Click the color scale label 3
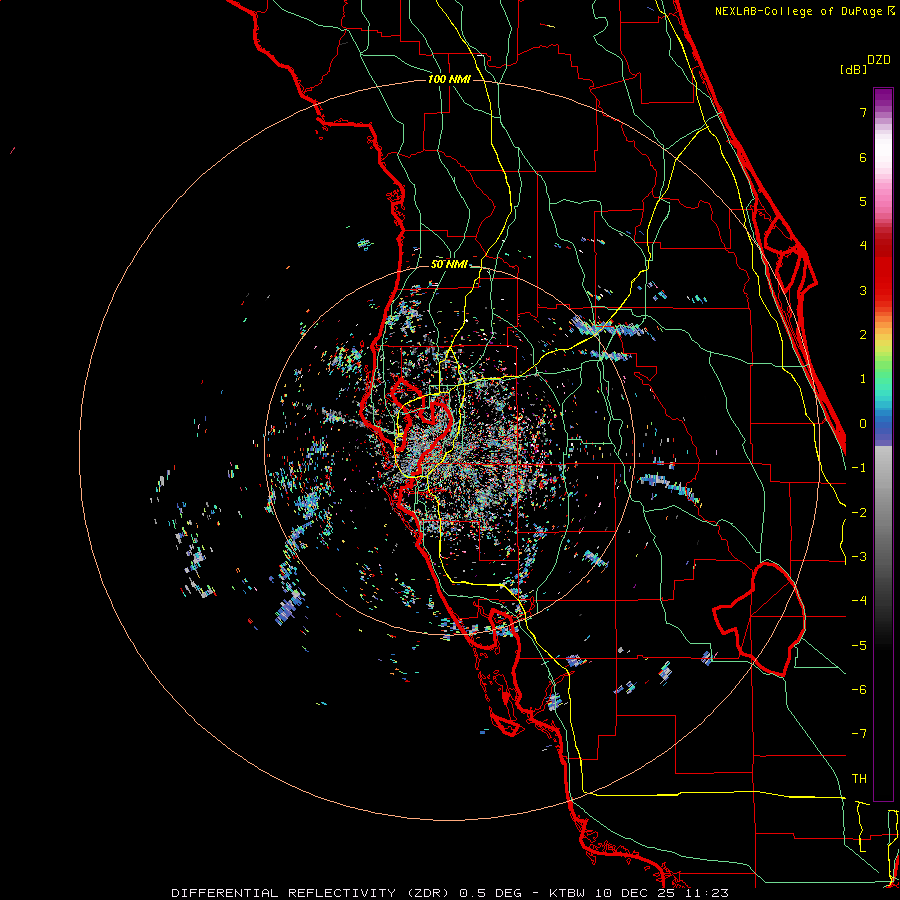 coord(863,290)
